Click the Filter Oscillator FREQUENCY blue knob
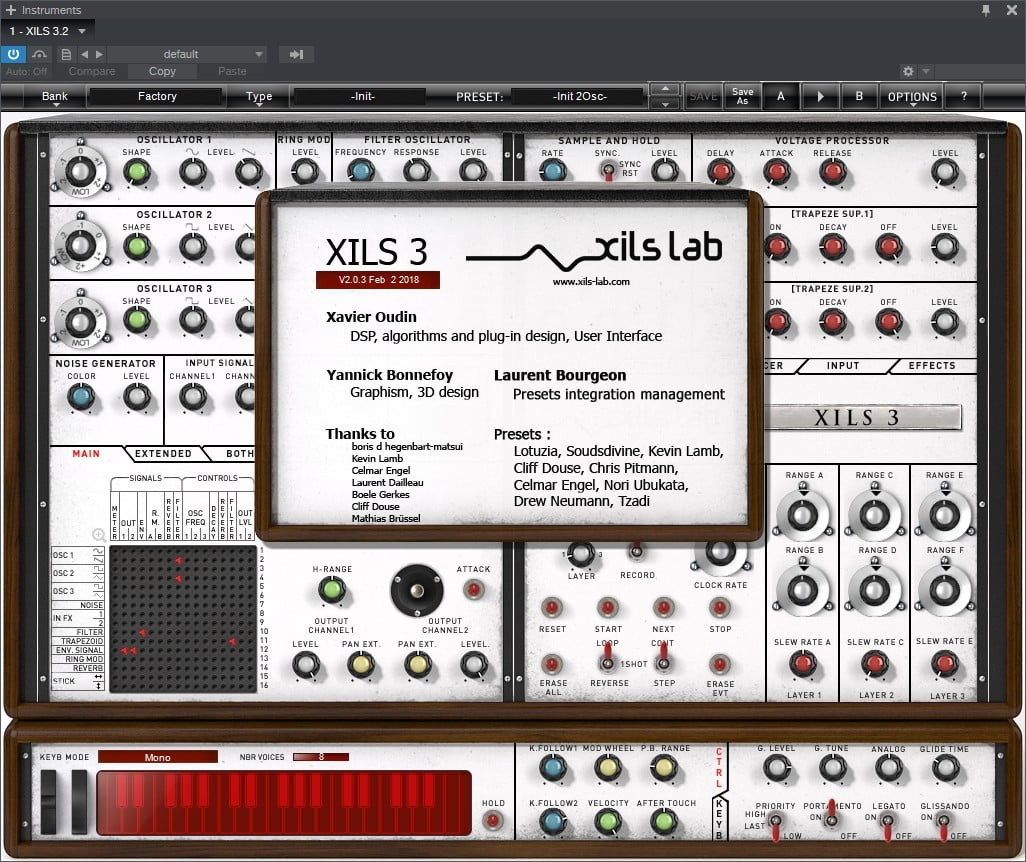Viewport: 1026px width, 862px height. pos(361,171)
